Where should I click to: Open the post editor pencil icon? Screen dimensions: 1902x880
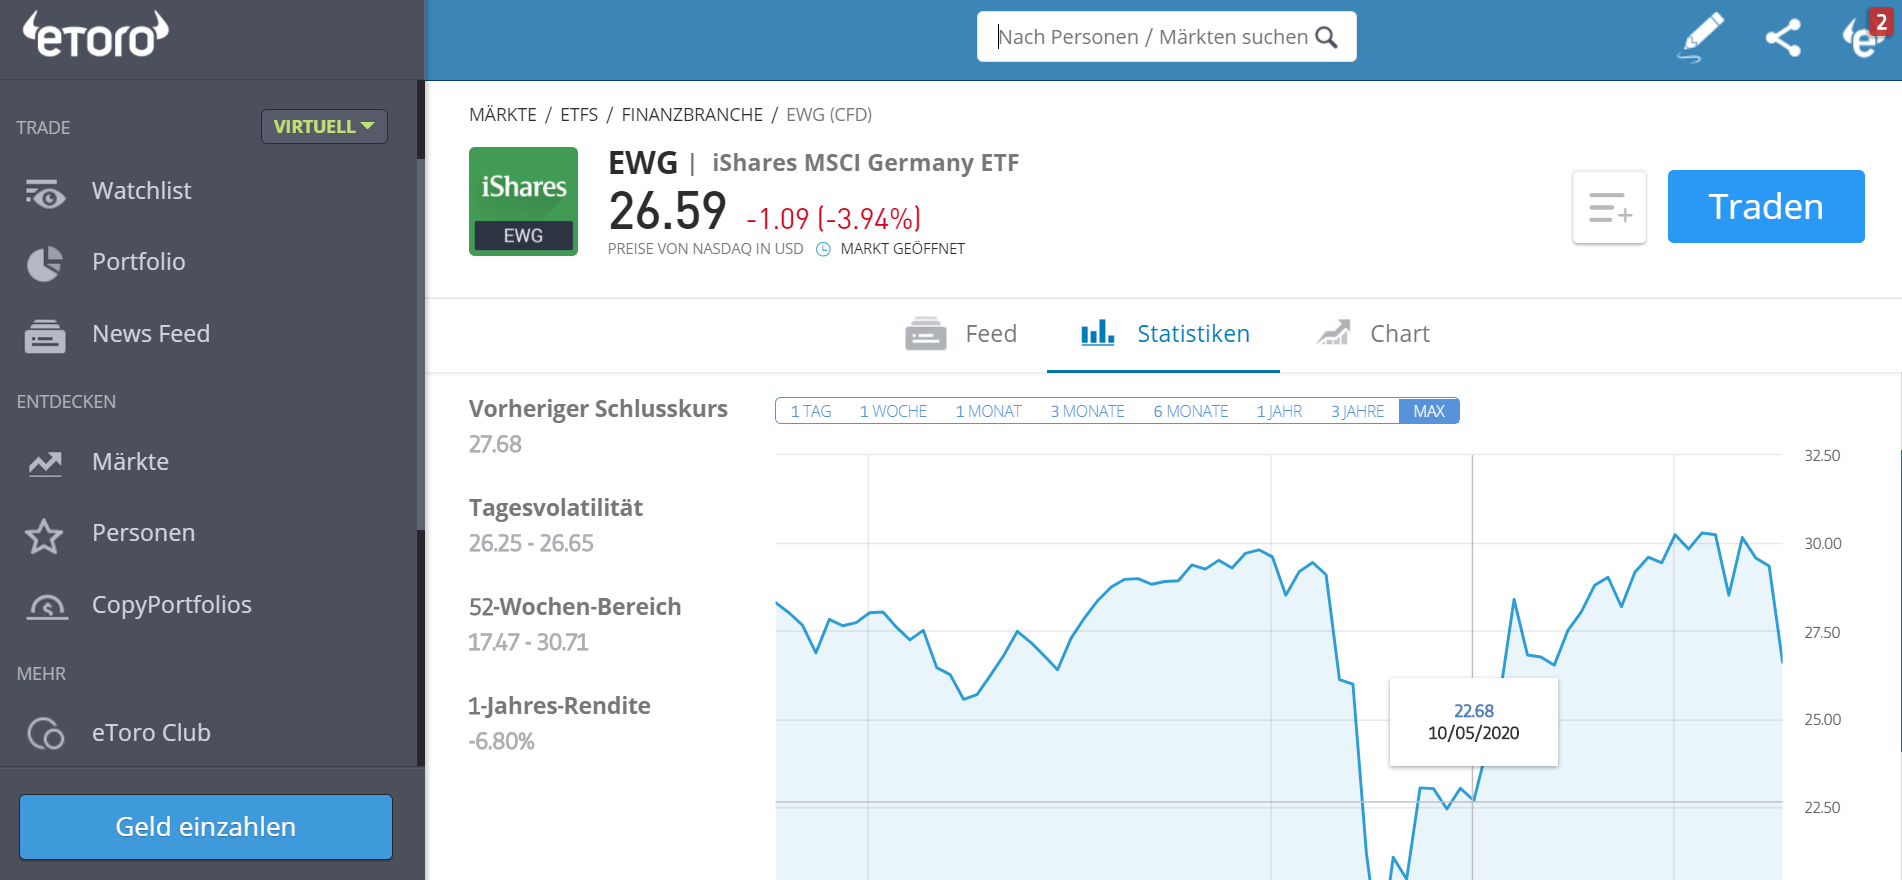(x=1703, y=36)
